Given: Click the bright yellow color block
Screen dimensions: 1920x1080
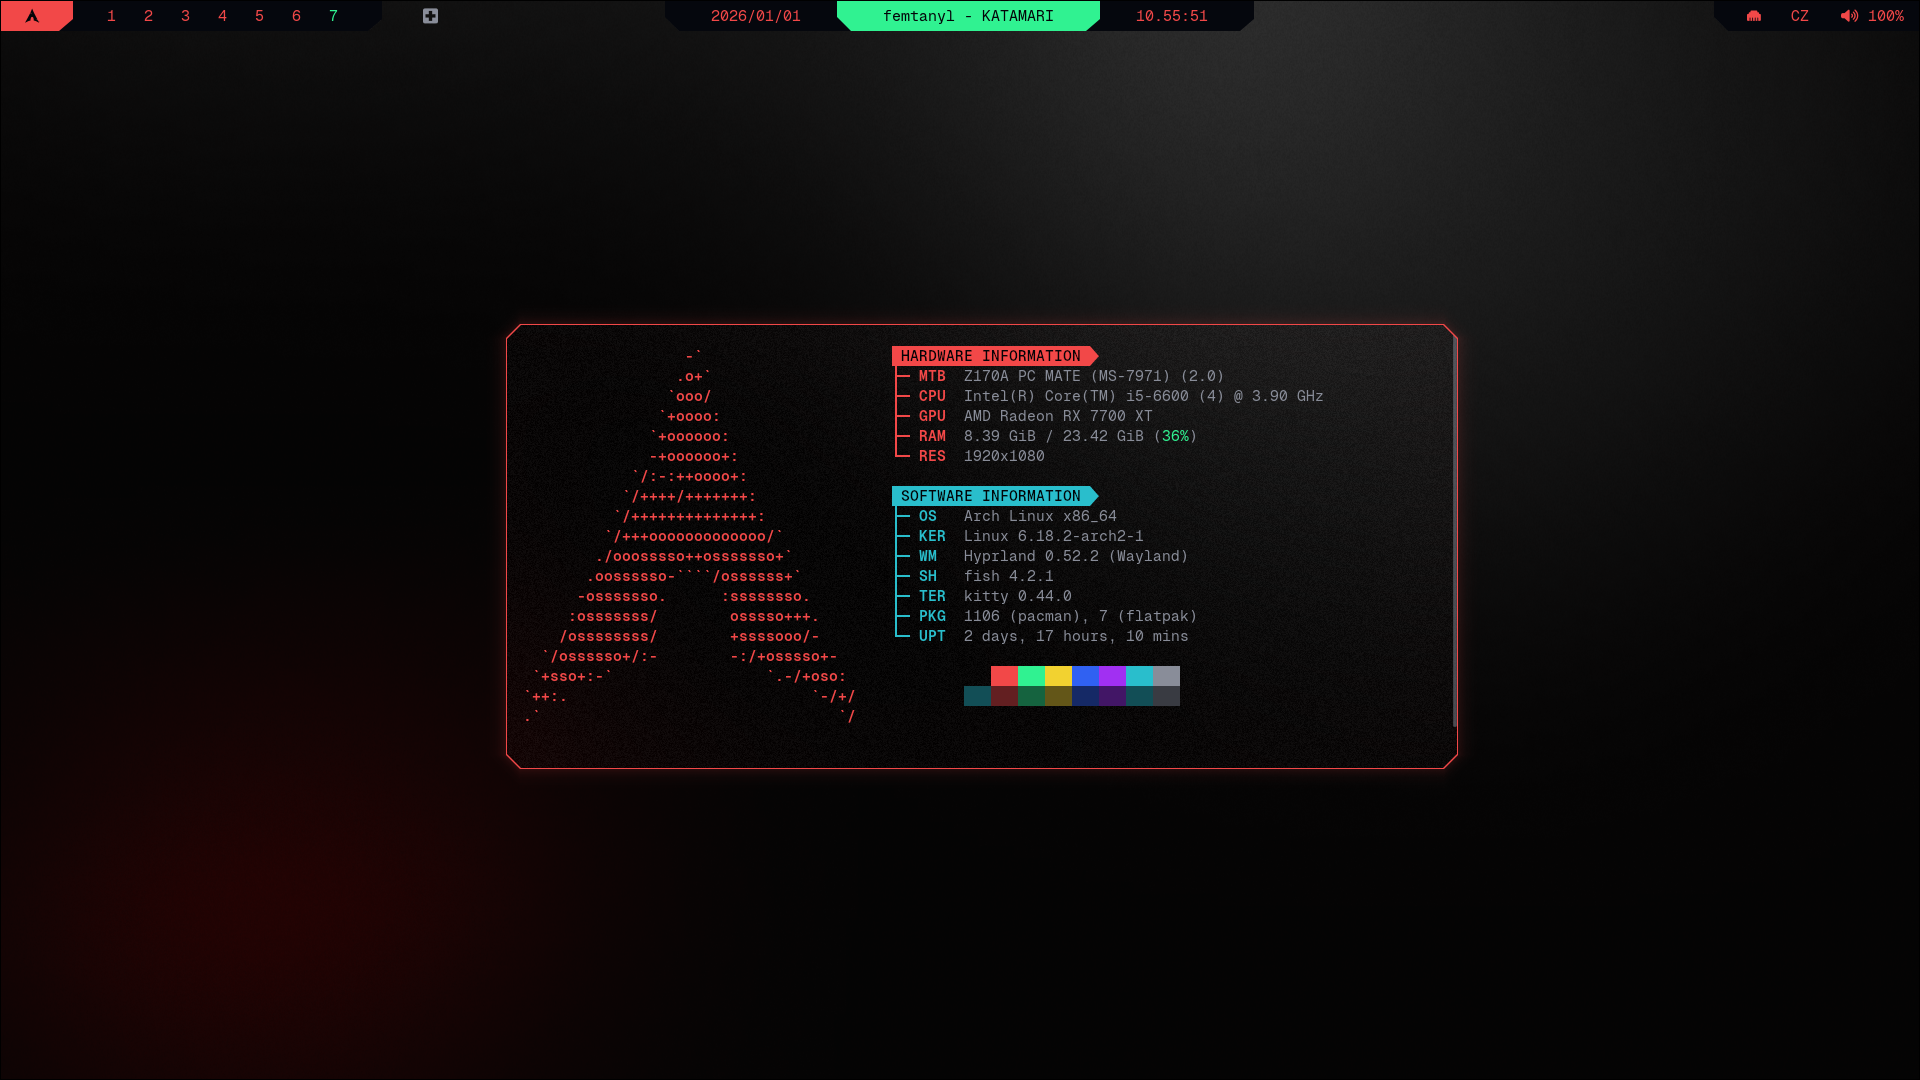Looking at the screenshot, I should tap(1058, 676).
